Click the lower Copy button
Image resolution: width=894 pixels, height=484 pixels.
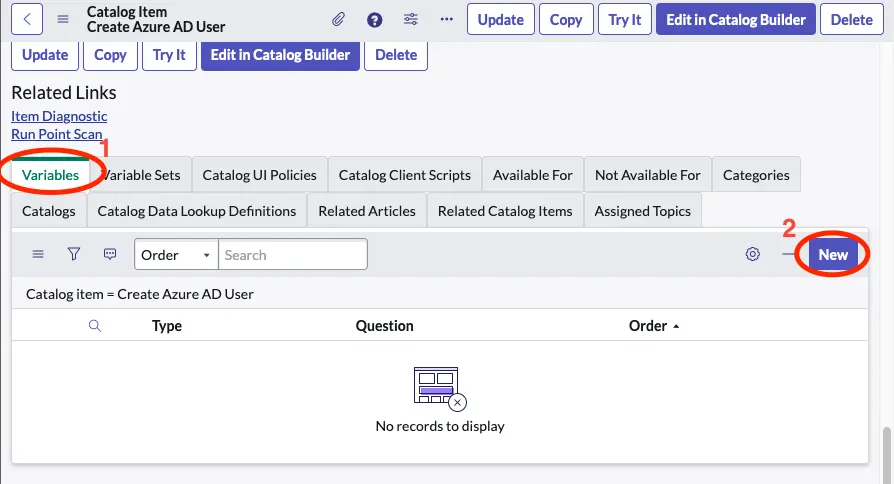(x=110, y=55)
